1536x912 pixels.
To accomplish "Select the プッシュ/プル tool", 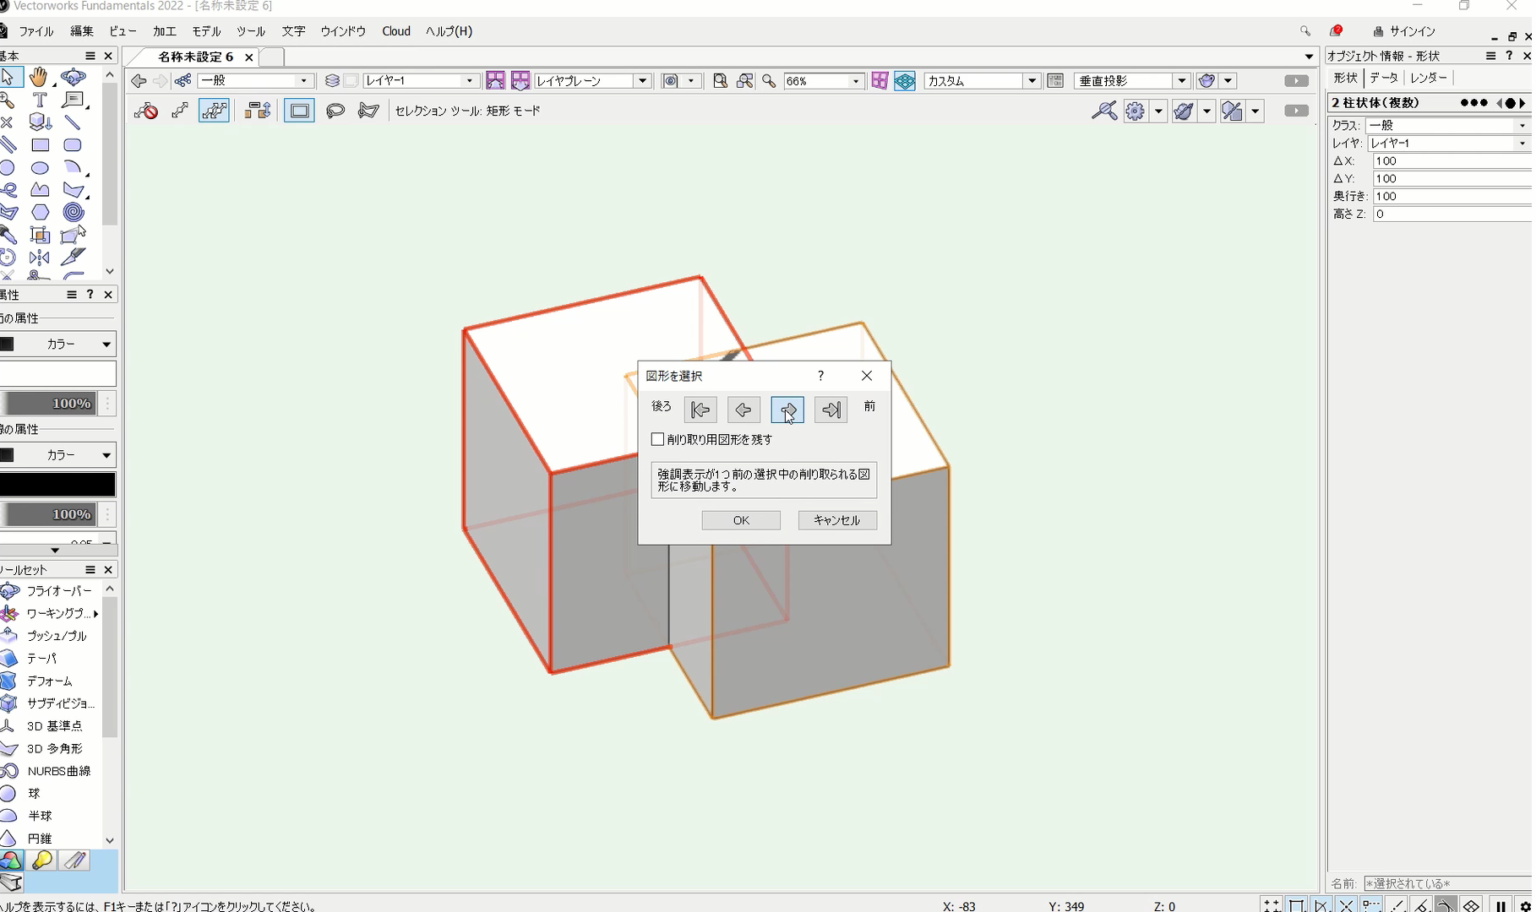I will [48, 636].
